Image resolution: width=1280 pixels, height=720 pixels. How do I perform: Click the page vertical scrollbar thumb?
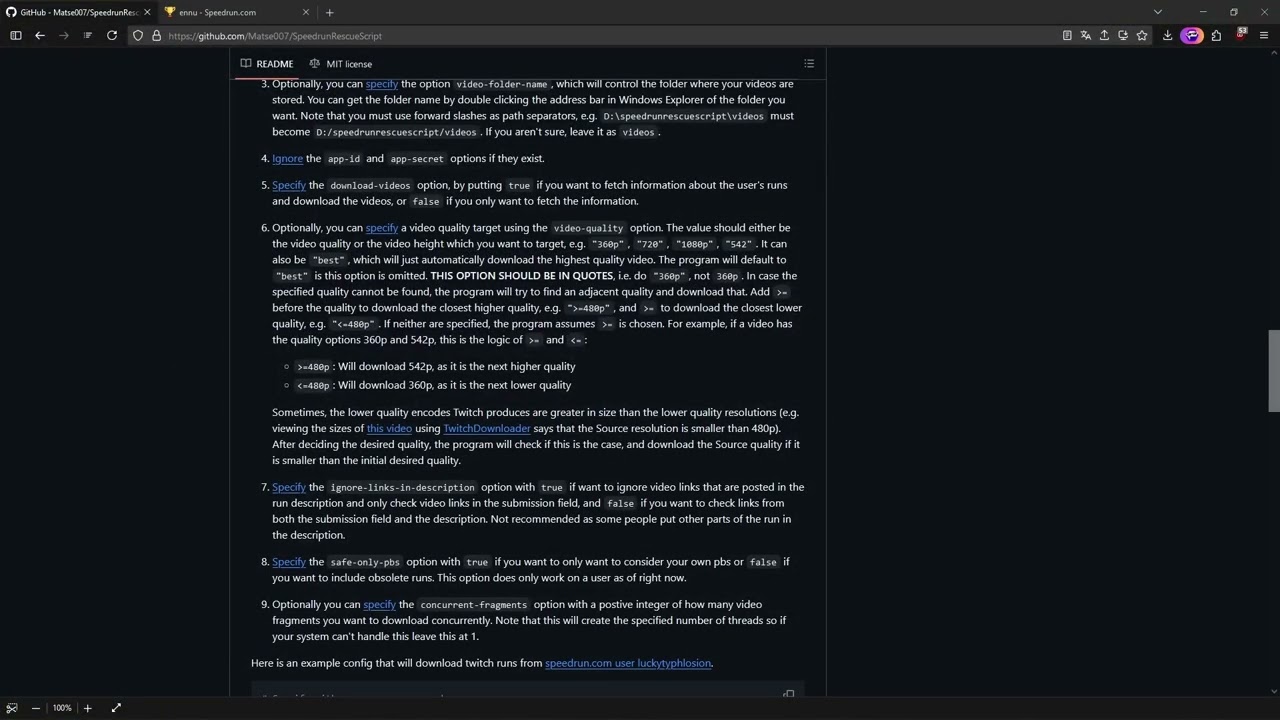point(1274,370)
